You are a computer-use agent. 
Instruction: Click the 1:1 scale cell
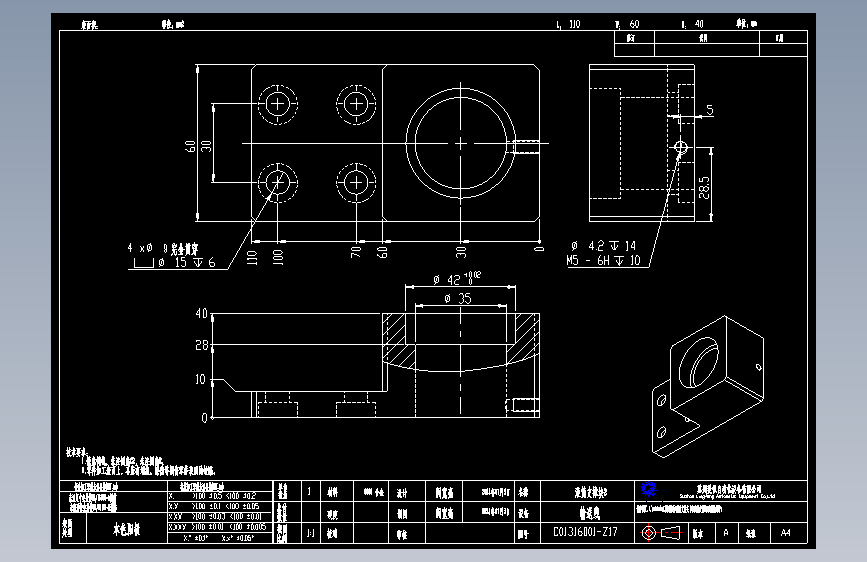point(310,533)
